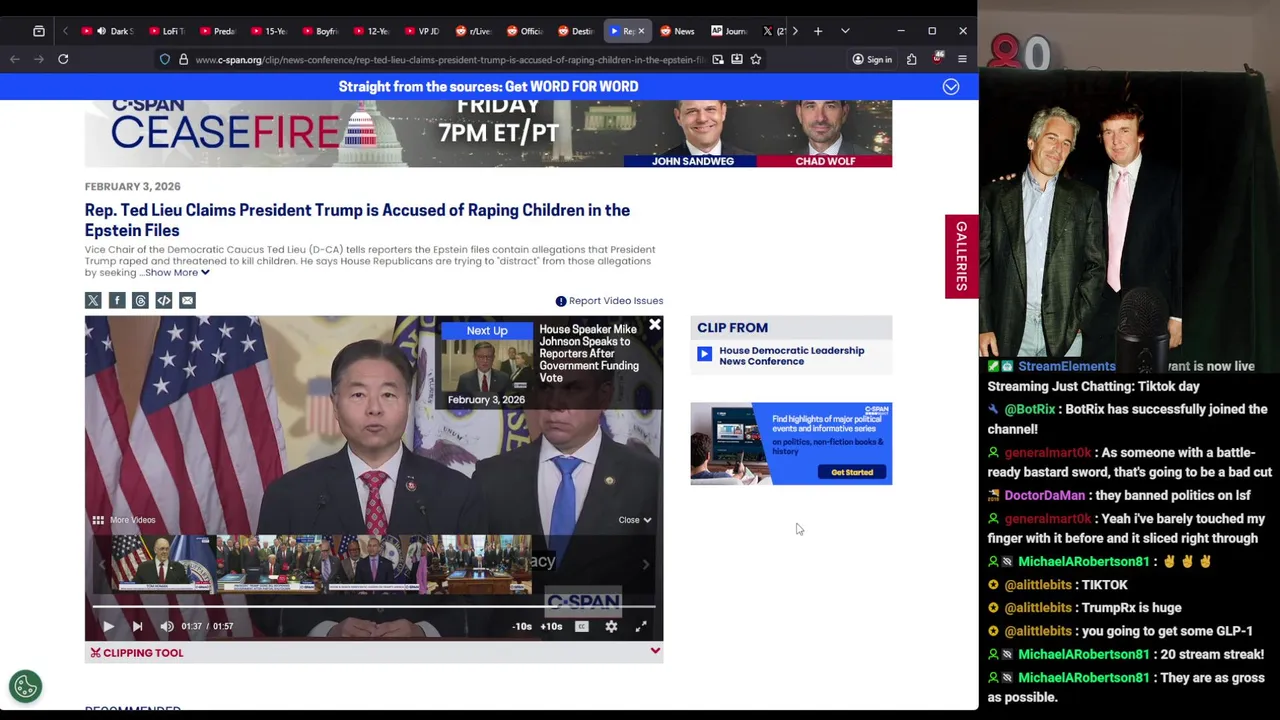Share the clip on Threads

pyautogui.click(x=140, y=300)
